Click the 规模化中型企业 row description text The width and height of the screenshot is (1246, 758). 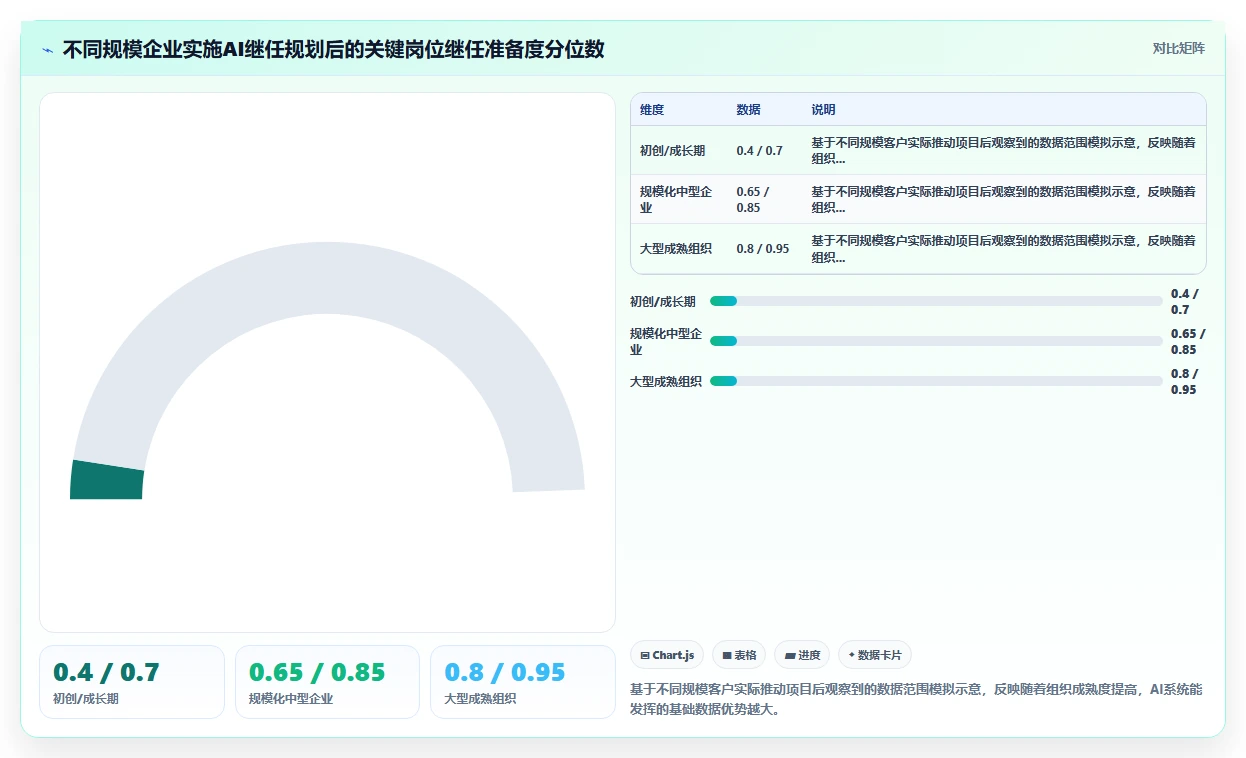coord(1003,199)
